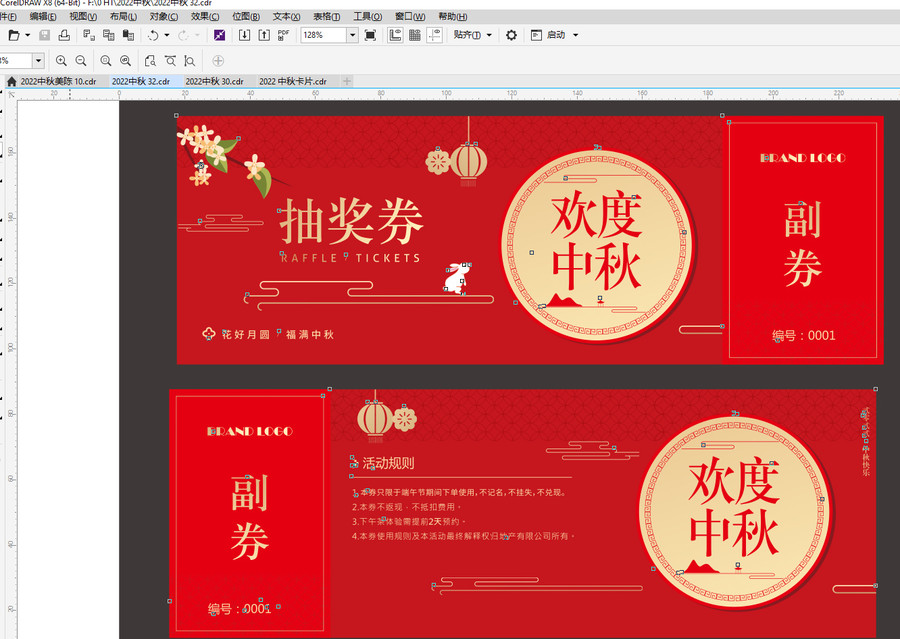Select the 抽奖券 title text on canvas
The height and width of the screenshot is (639, 900).
click(x=351, y=222)
